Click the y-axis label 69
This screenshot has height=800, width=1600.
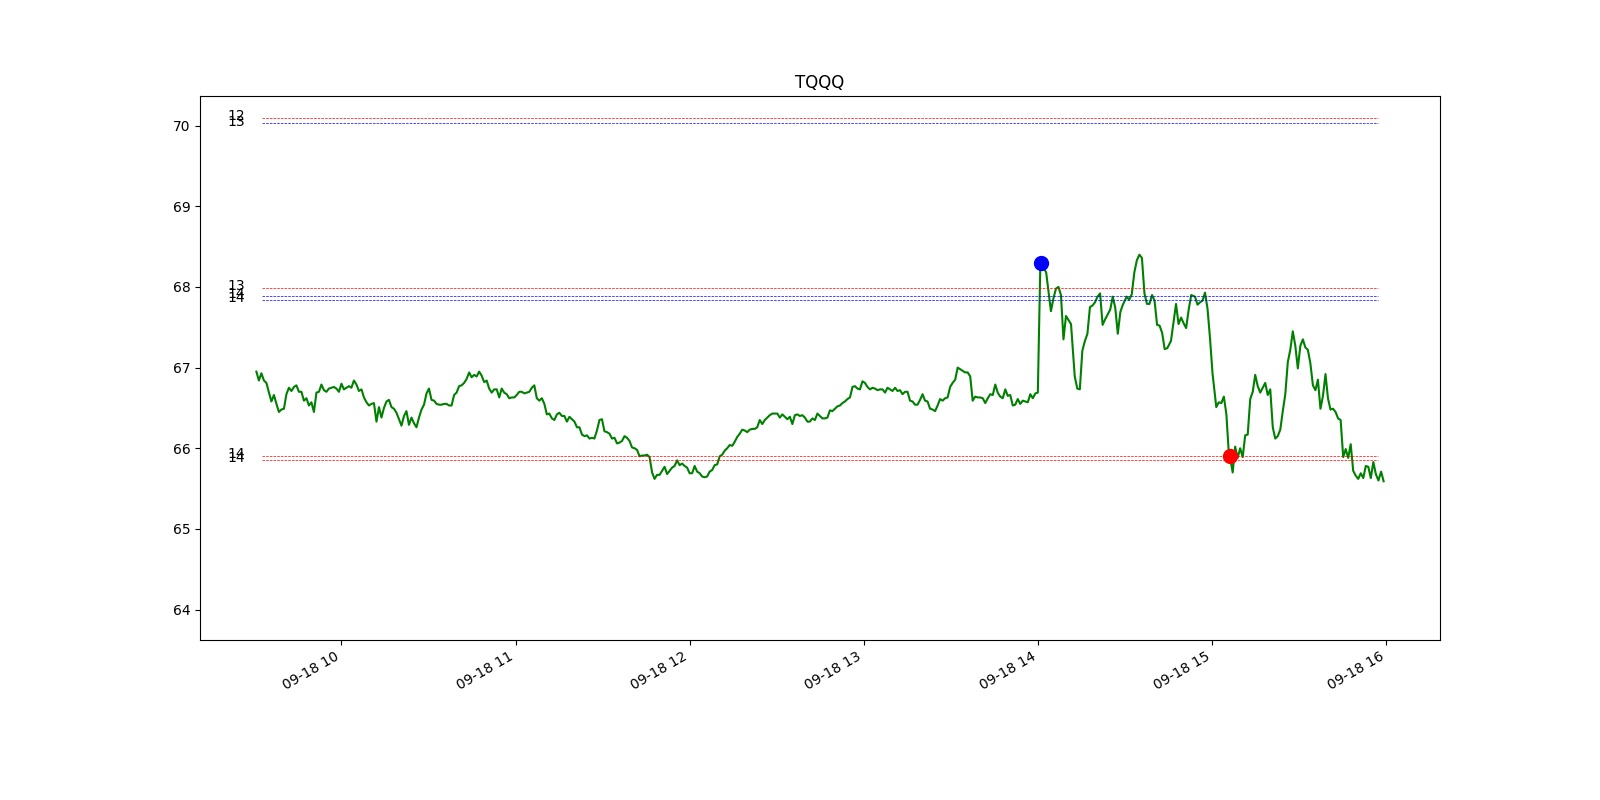tap(181, 207)
